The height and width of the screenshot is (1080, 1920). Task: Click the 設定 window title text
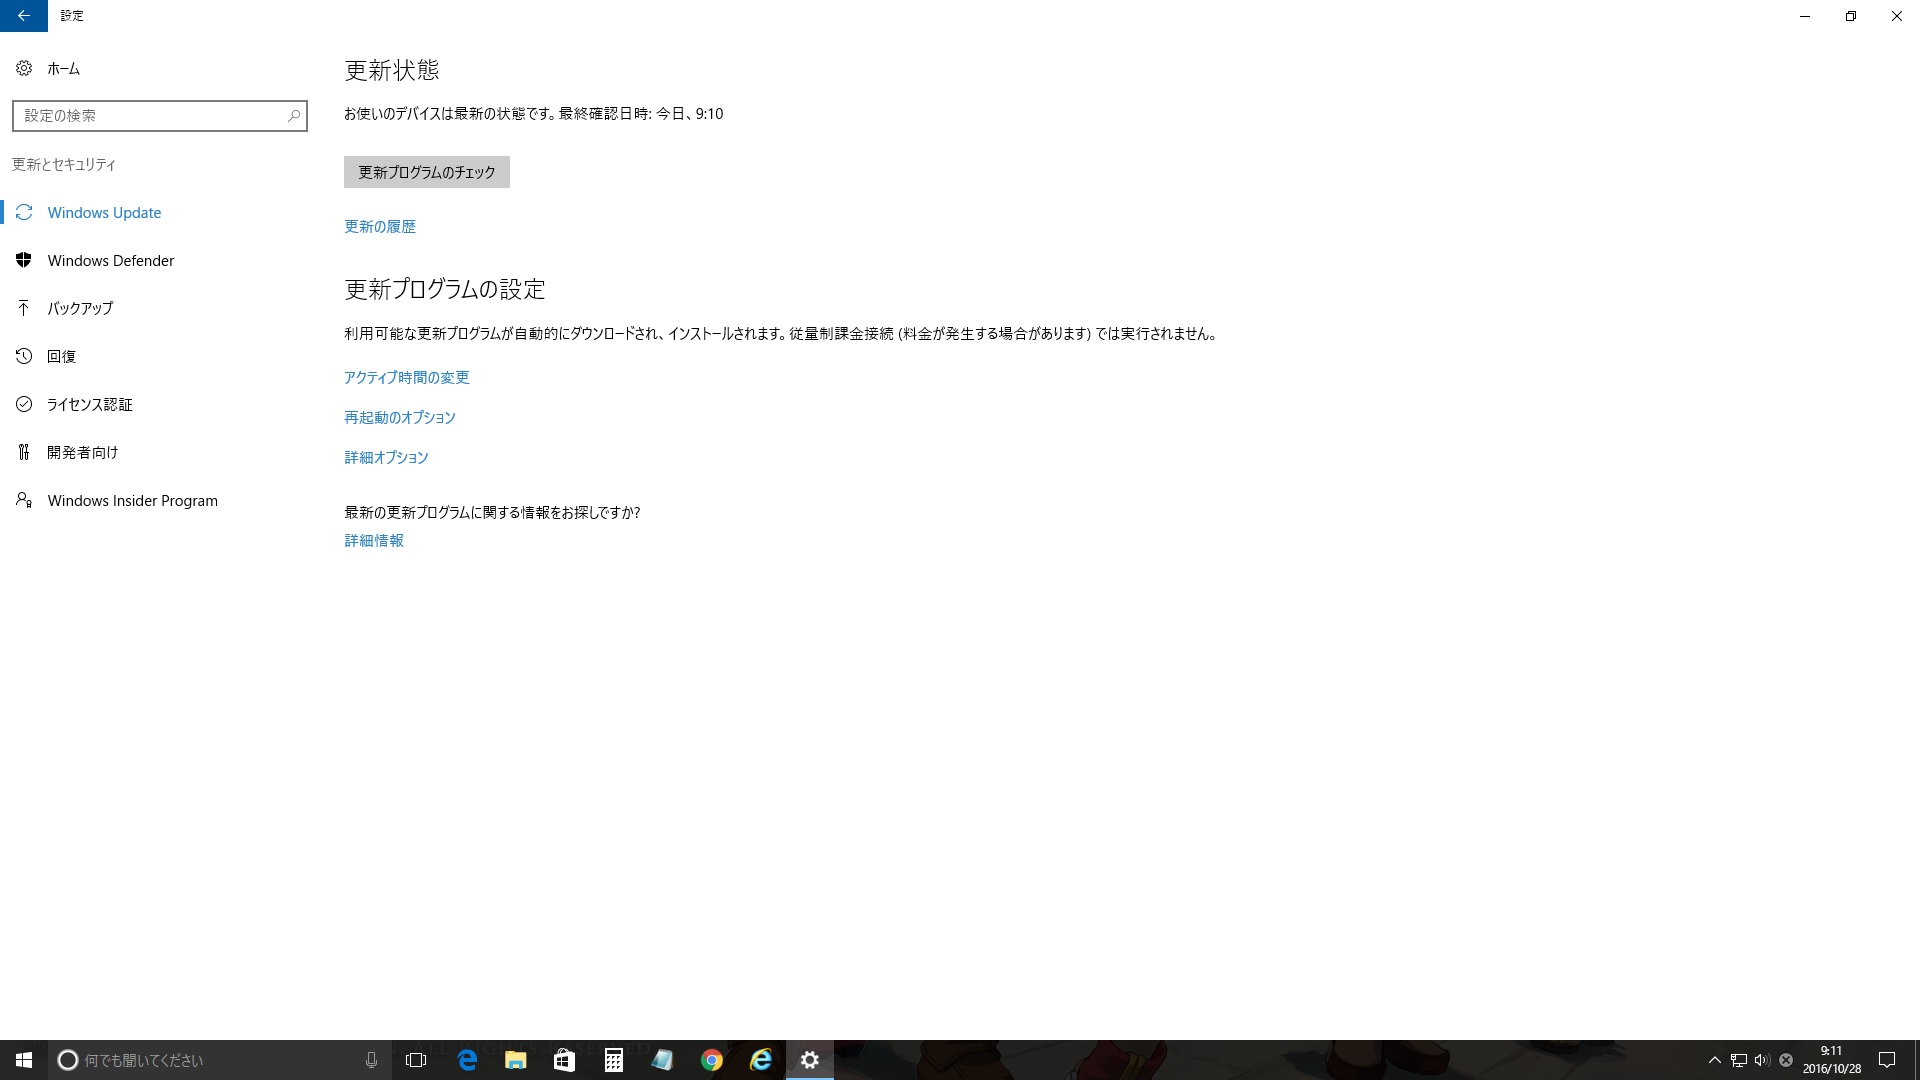[x=72, y=16]
